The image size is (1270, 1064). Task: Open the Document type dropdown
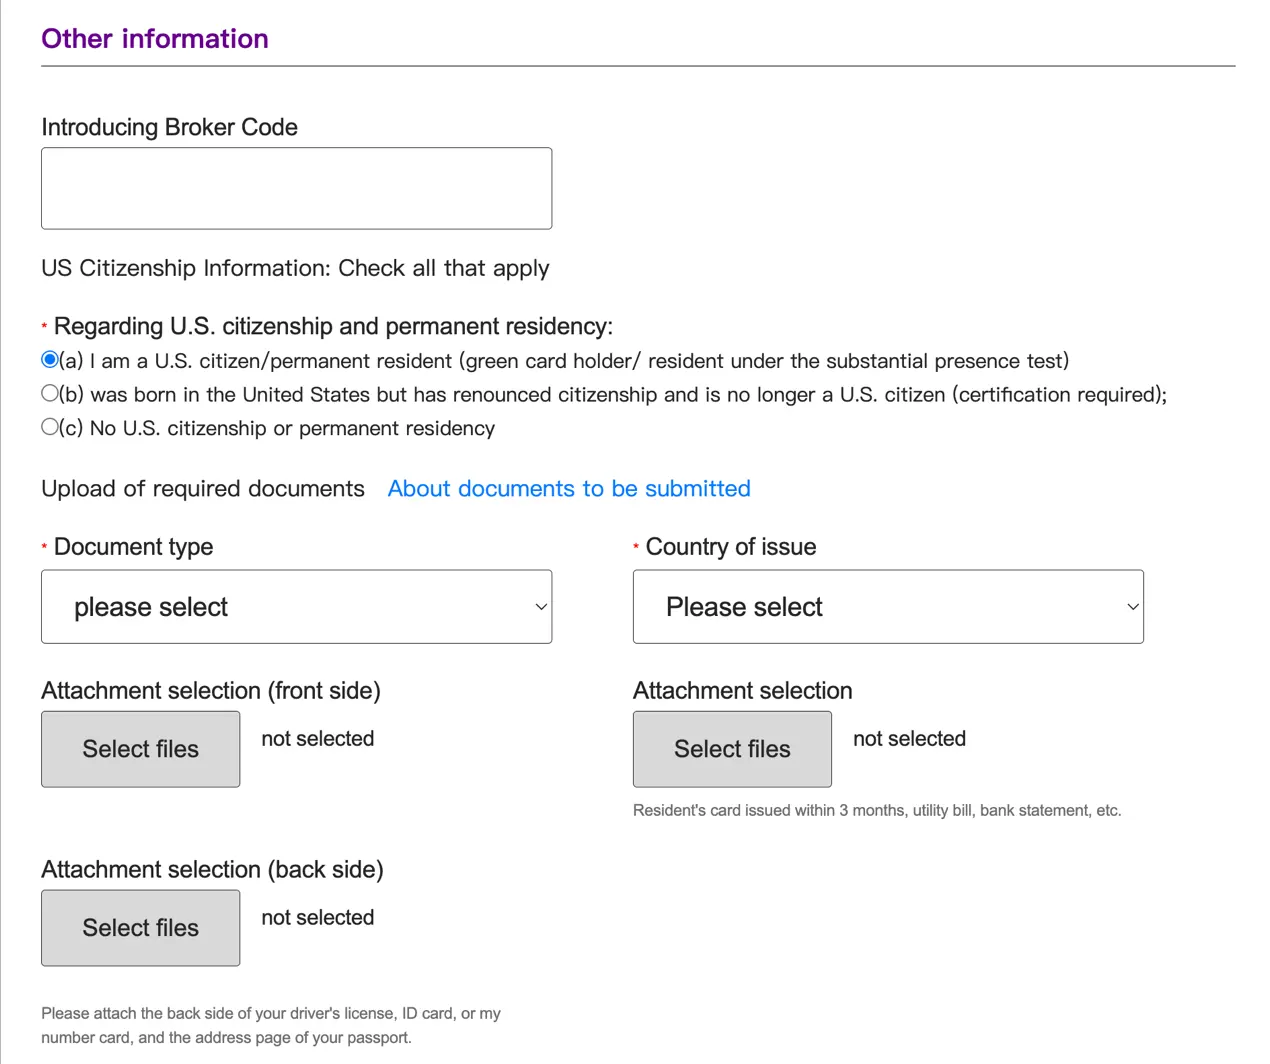[296, 606]
